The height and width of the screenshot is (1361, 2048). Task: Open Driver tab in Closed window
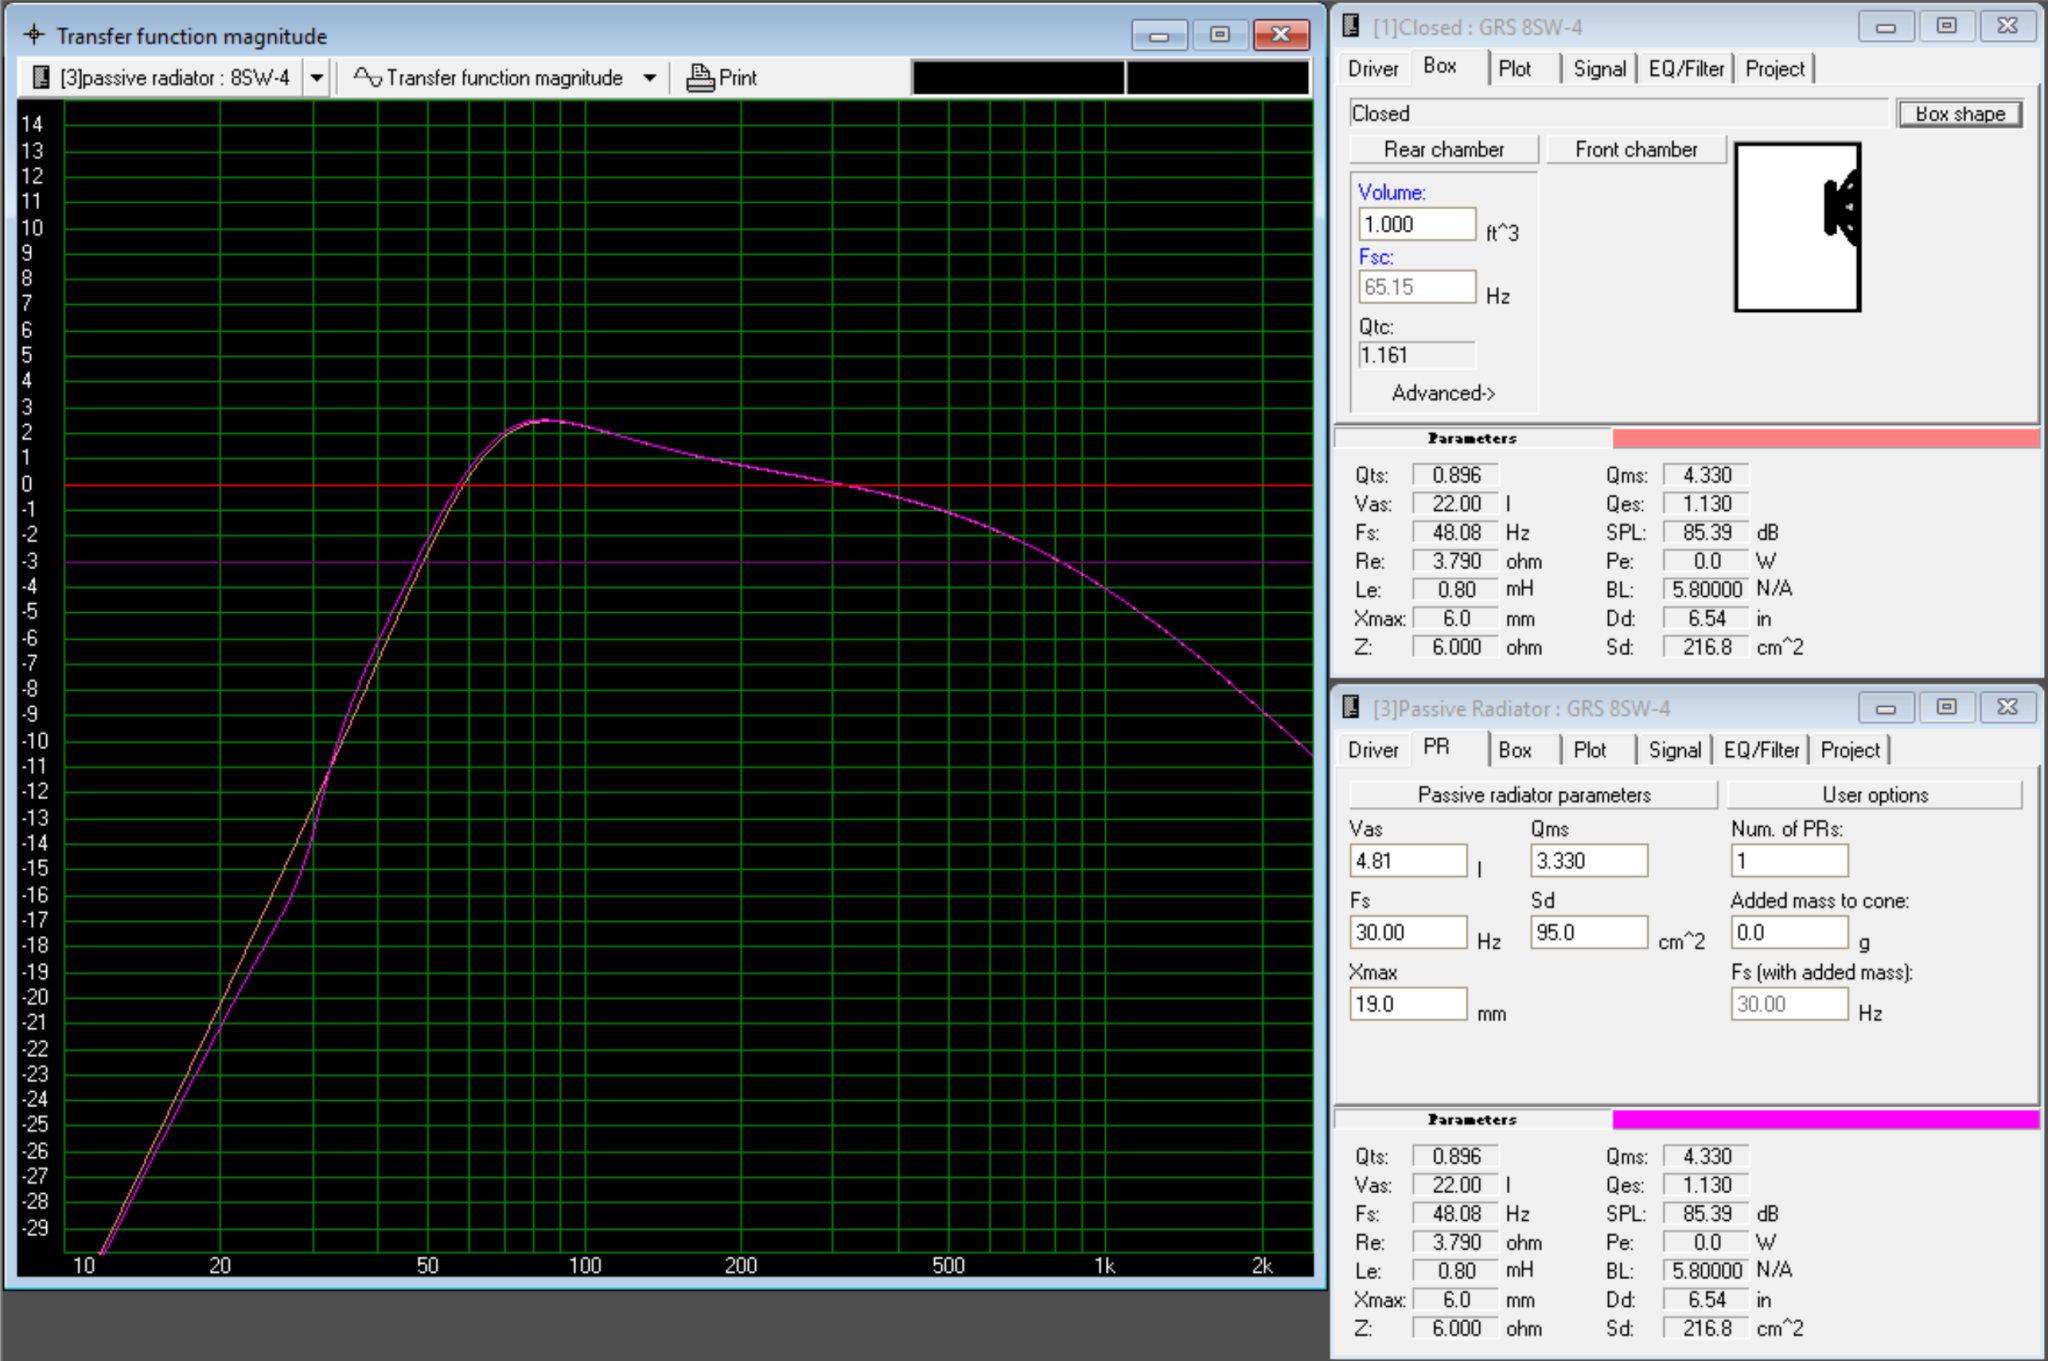pyautogui.click(x=1372, y=69)
